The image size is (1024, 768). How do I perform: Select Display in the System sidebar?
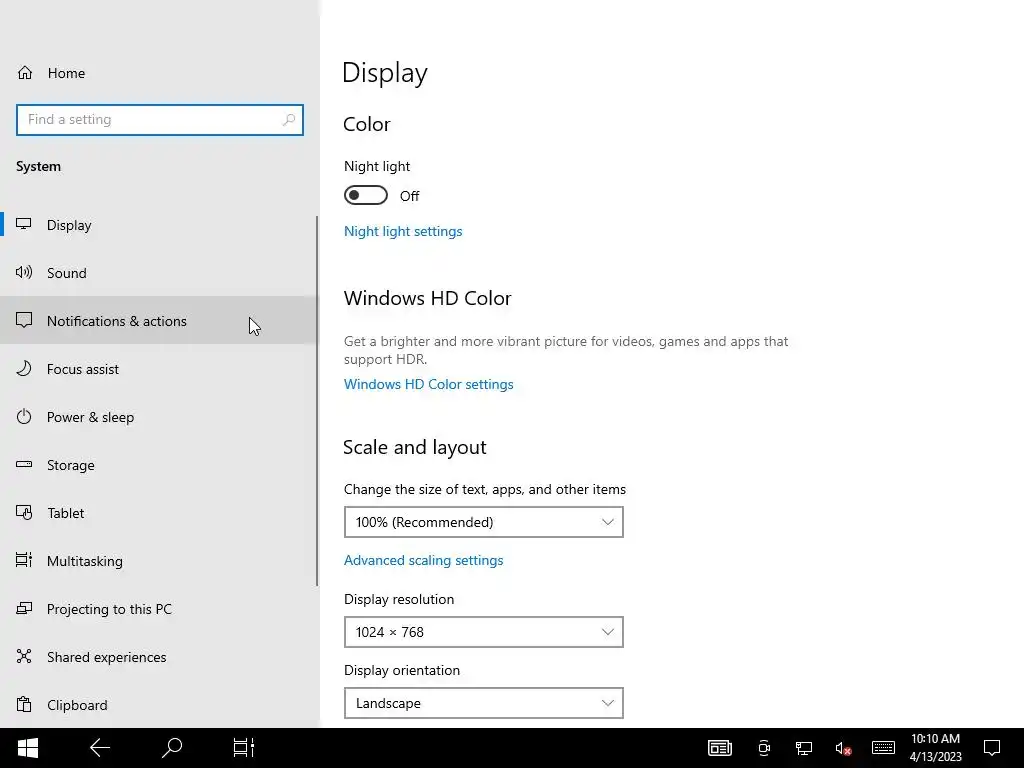tap(159, 225)
